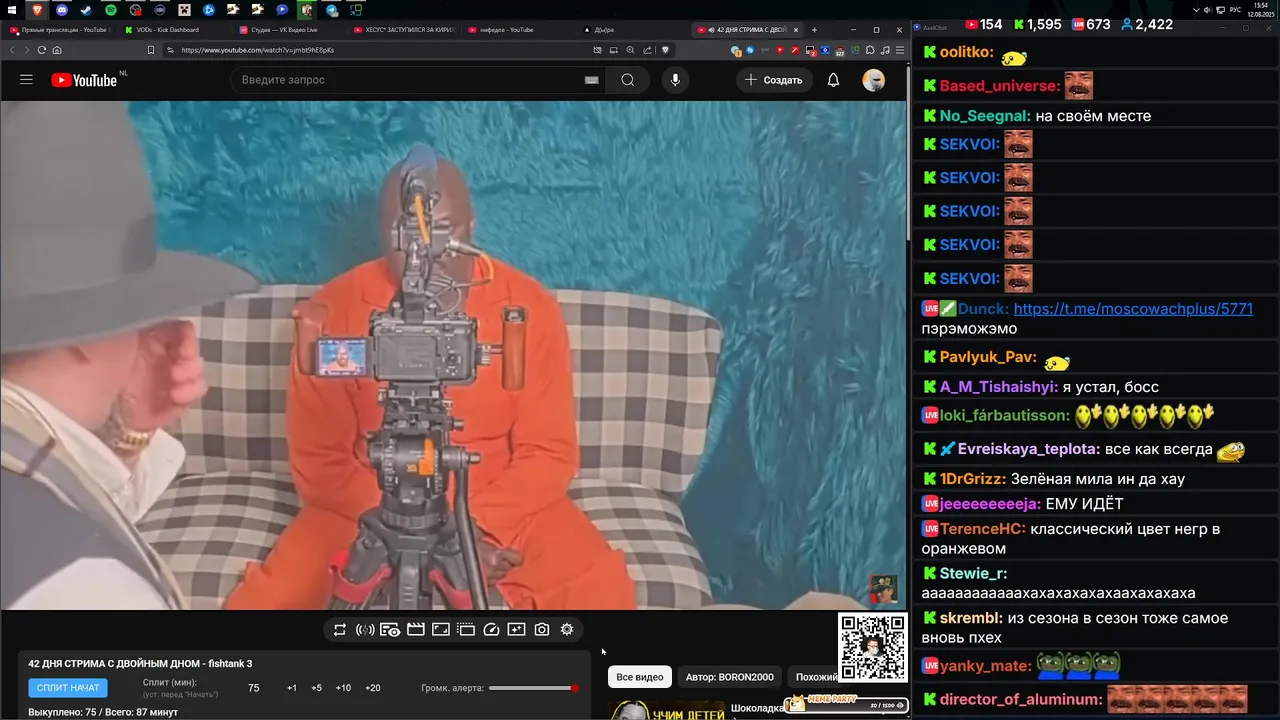Switch to 'нифедов - YouTube' tab

tap(516, 30)
